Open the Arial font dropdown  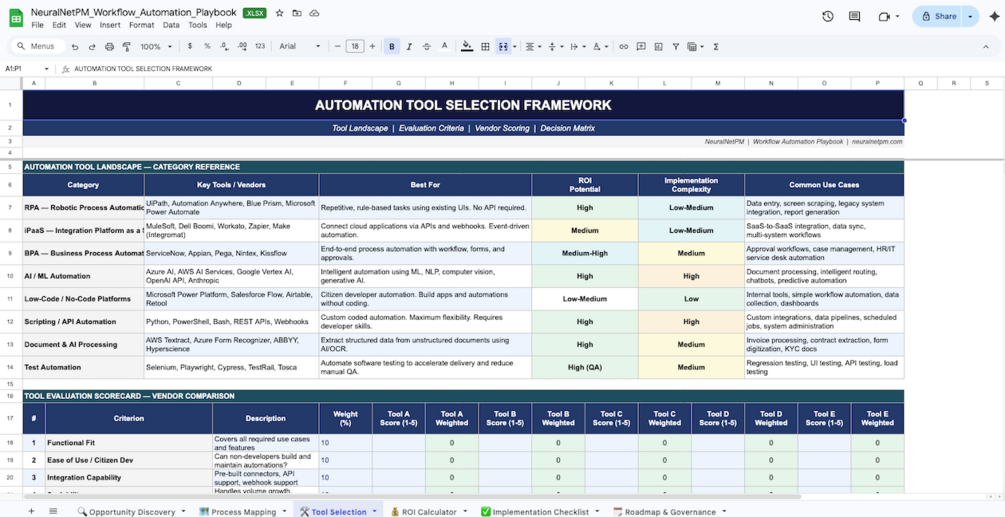pos(299,47)
